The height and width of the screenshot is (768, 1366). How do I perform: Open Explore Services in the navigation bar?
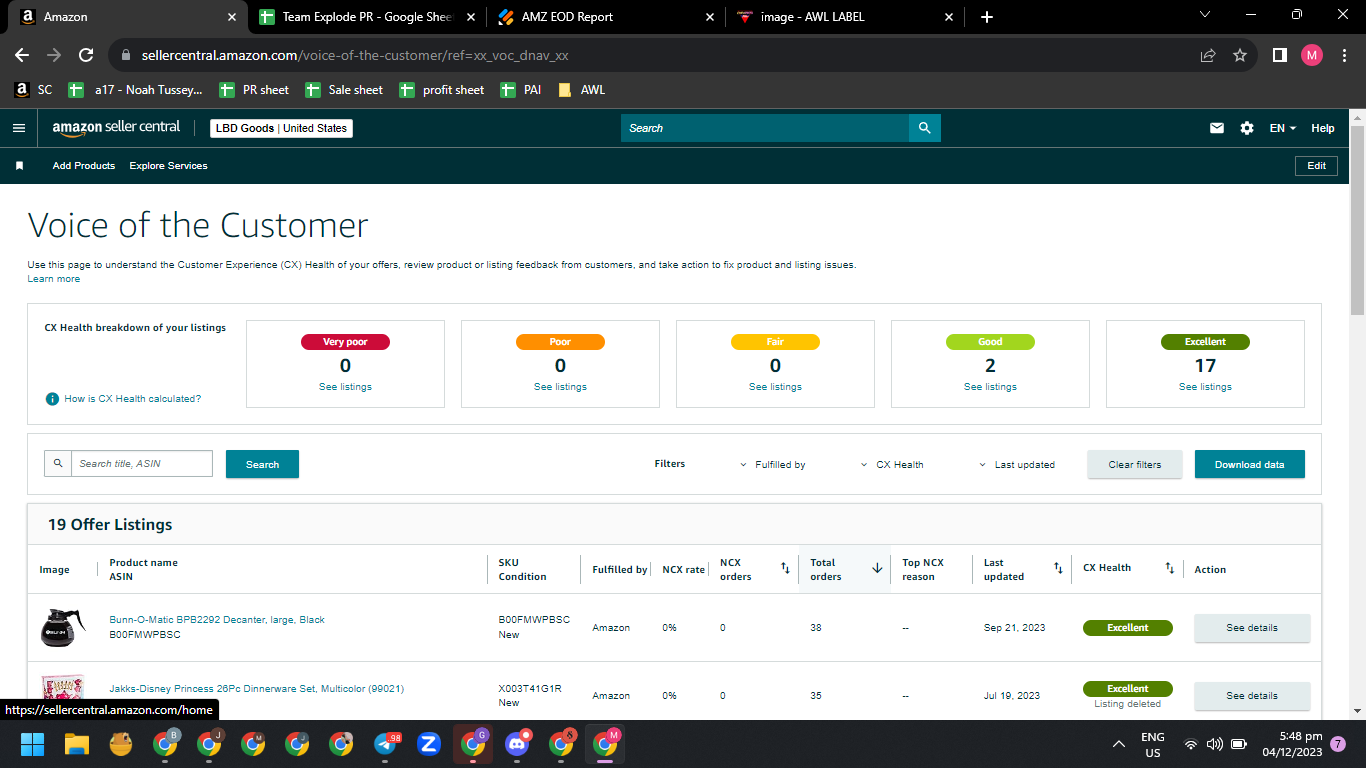169,166
